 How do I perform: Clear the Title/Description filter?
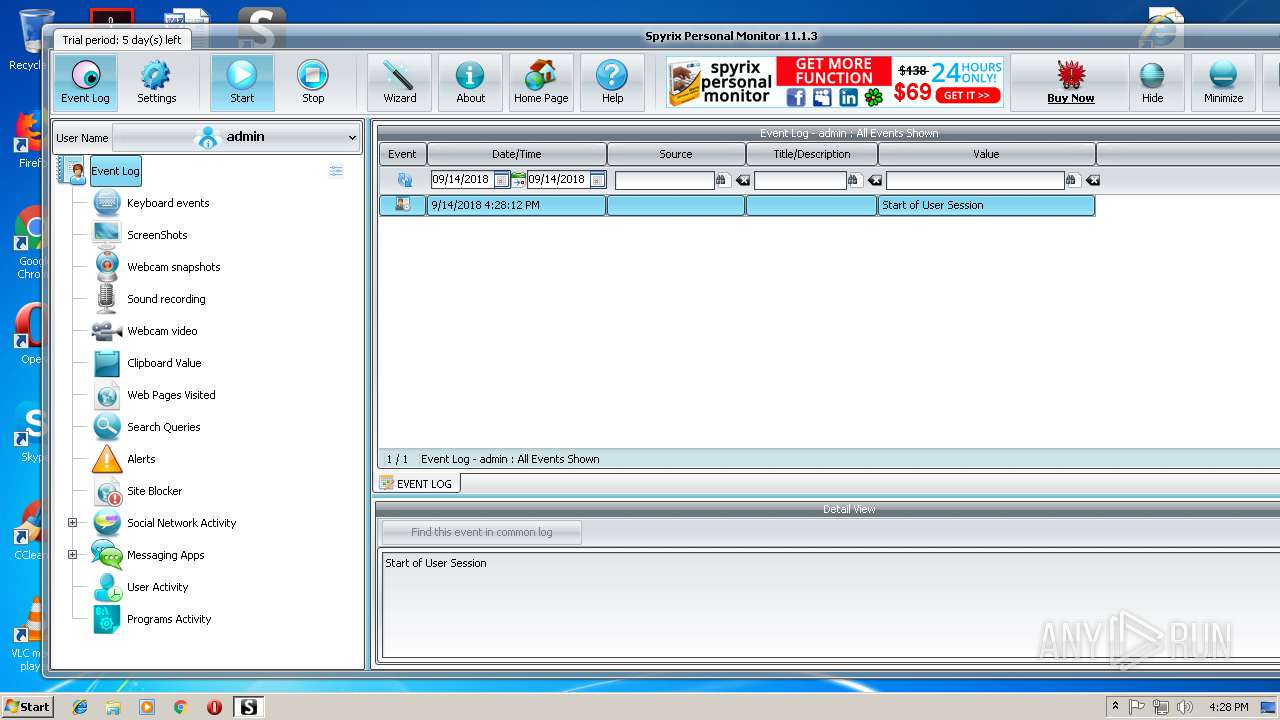(x=874, y=180)
